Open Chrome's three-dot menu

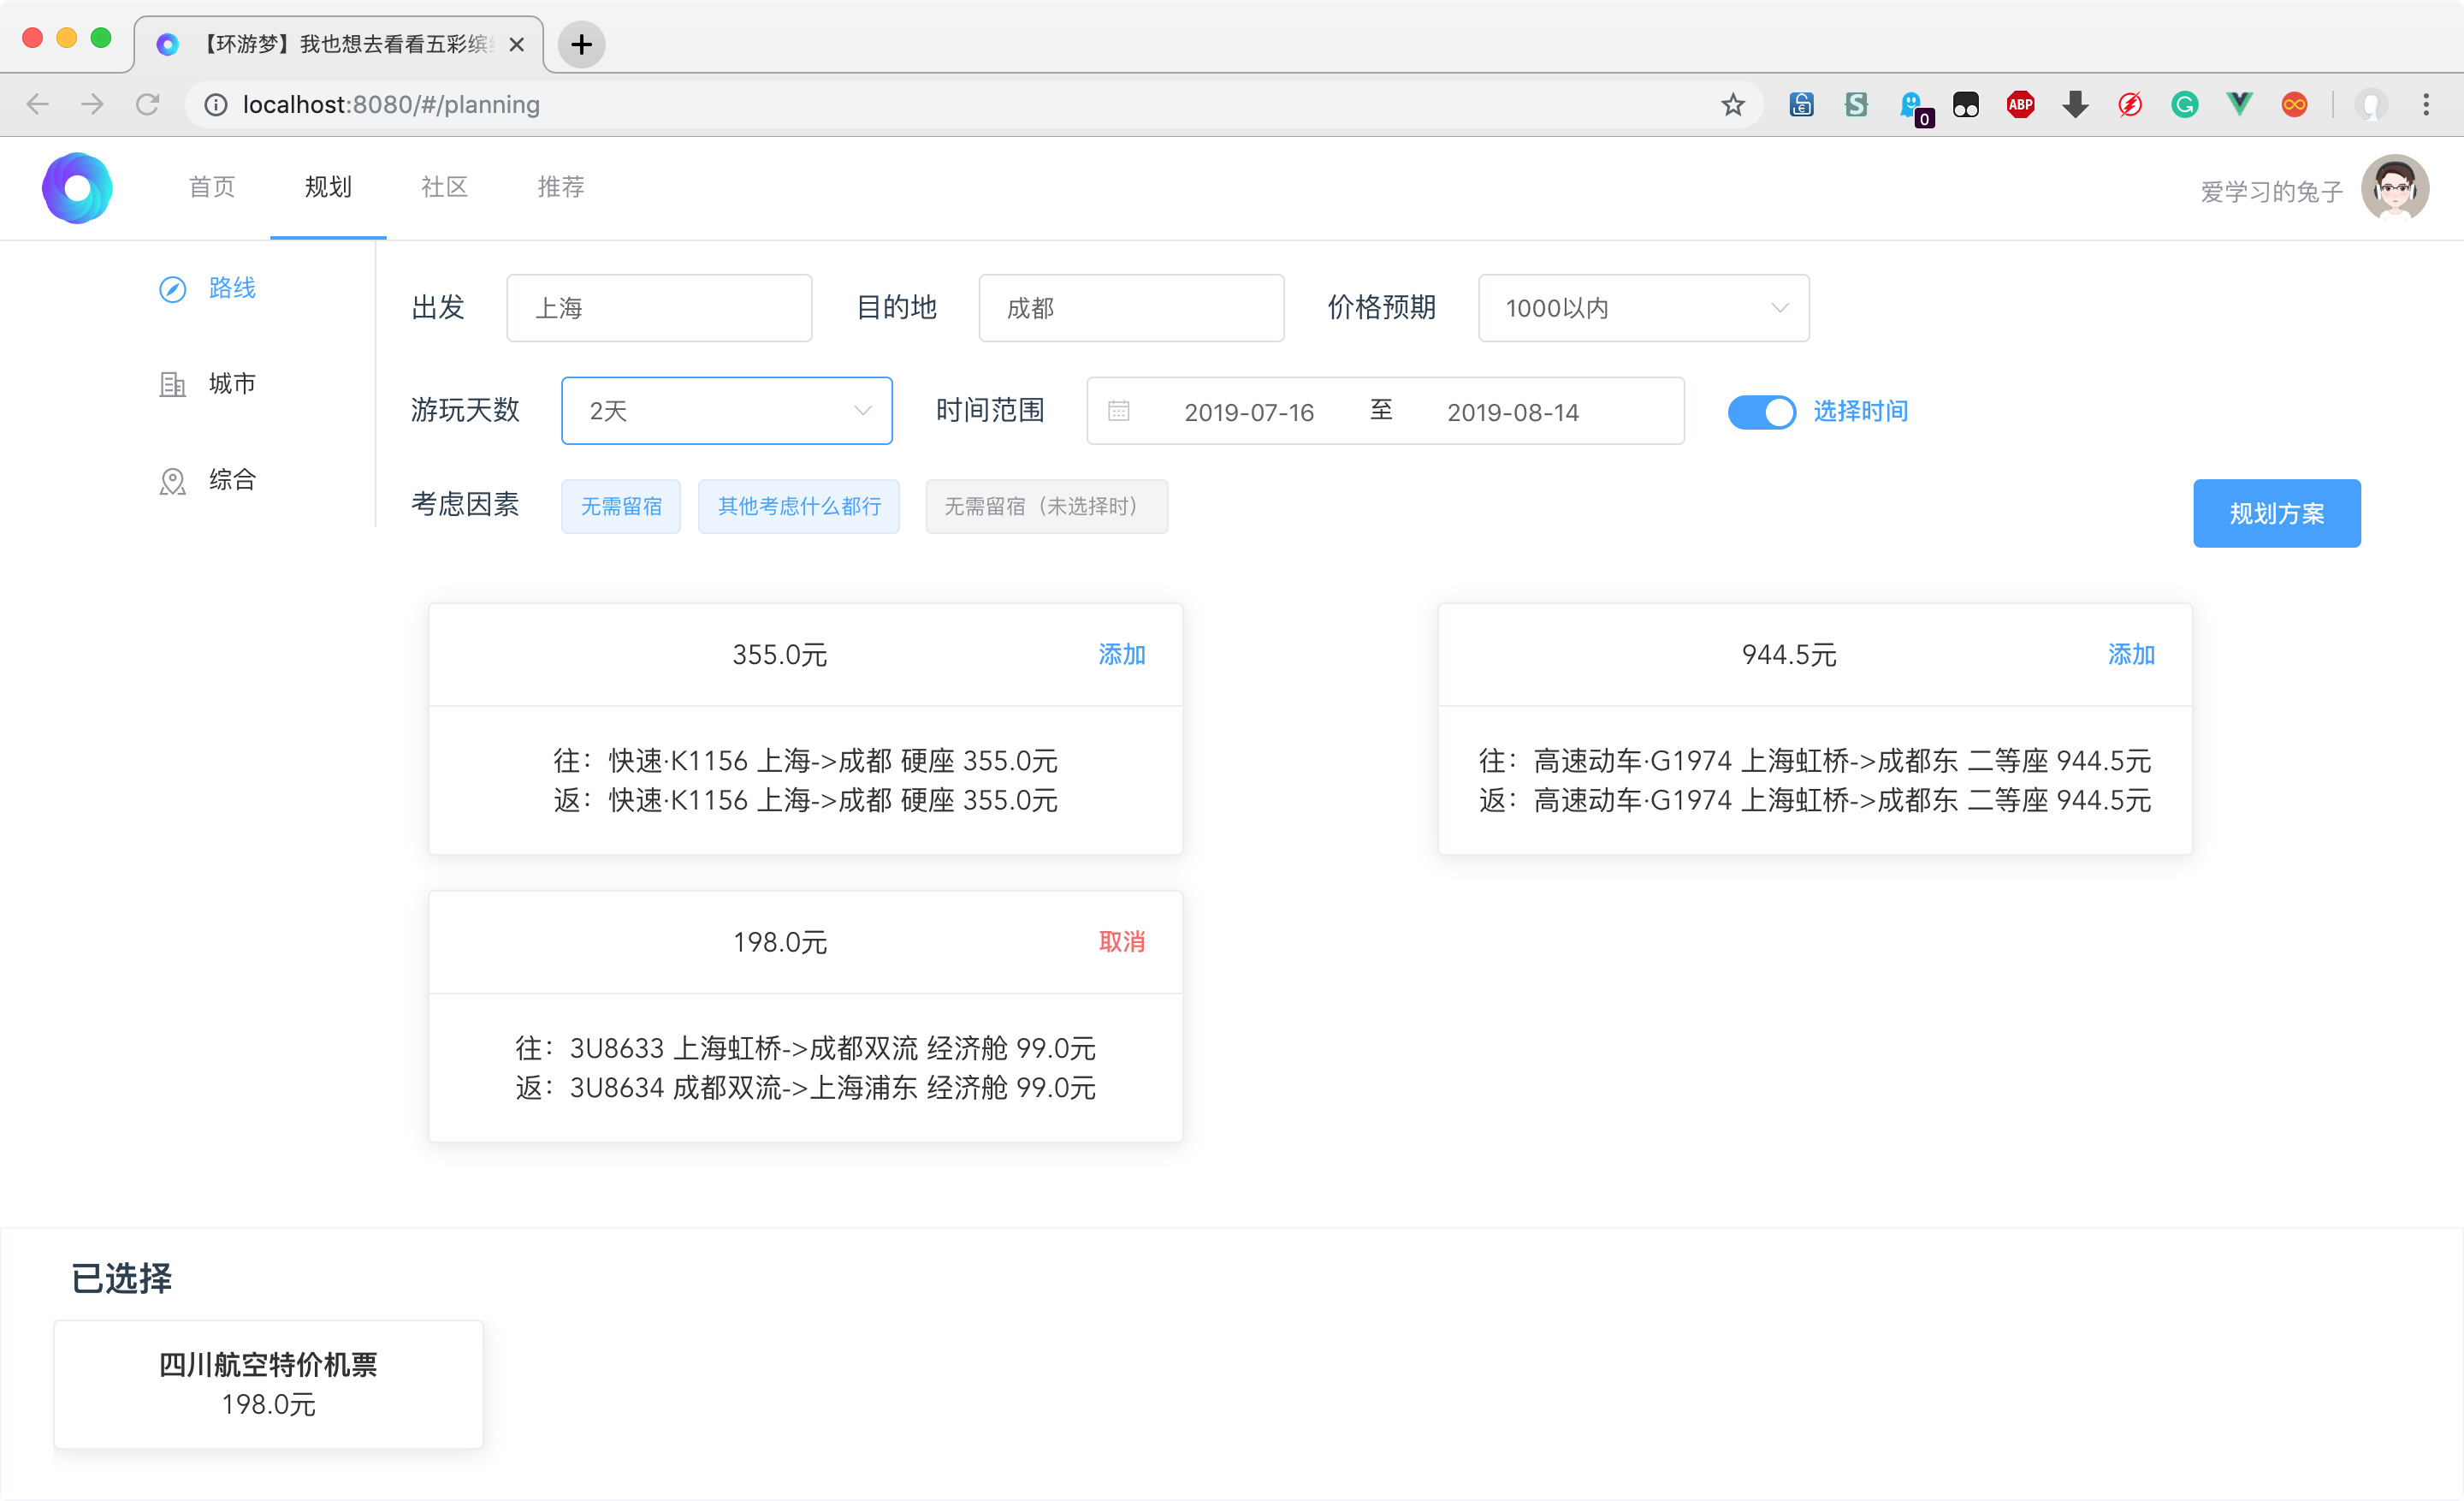tap(2426, 105)
